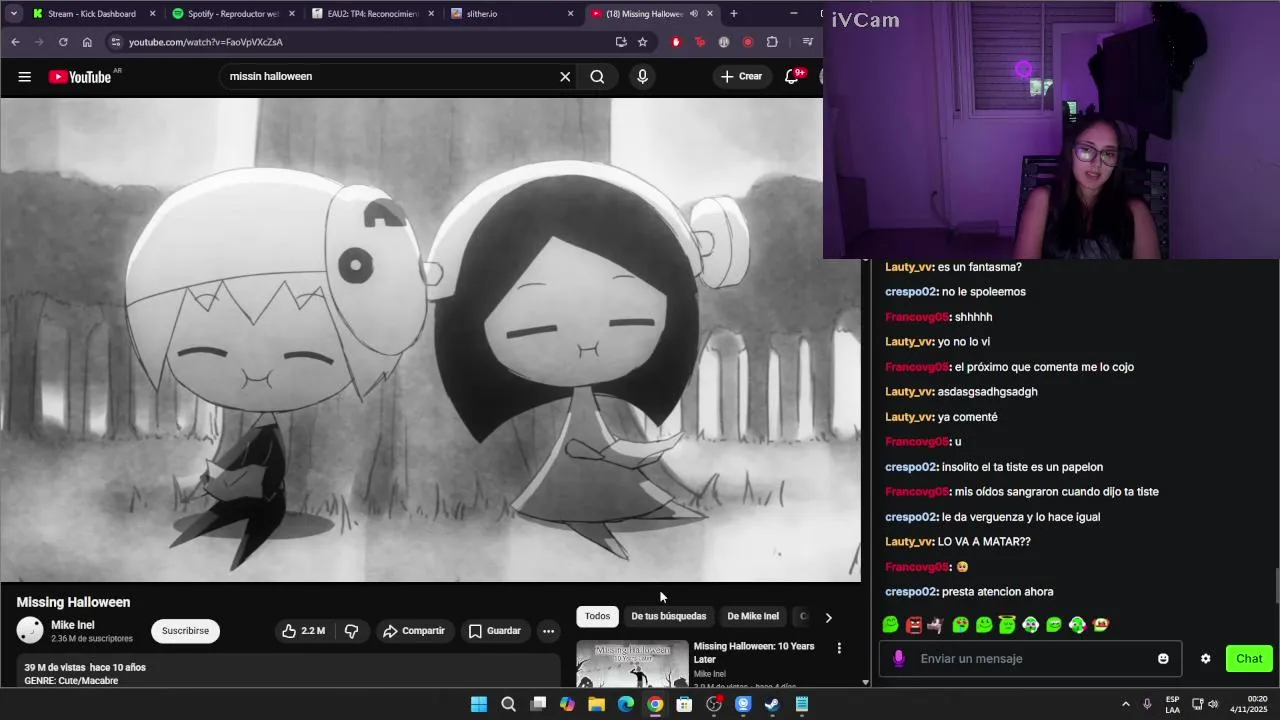Image resolution: width=1280 pixels, height=720 pixels.
Task: Open the emoji picker in chat input
Action: click(x=1163, y=659)
